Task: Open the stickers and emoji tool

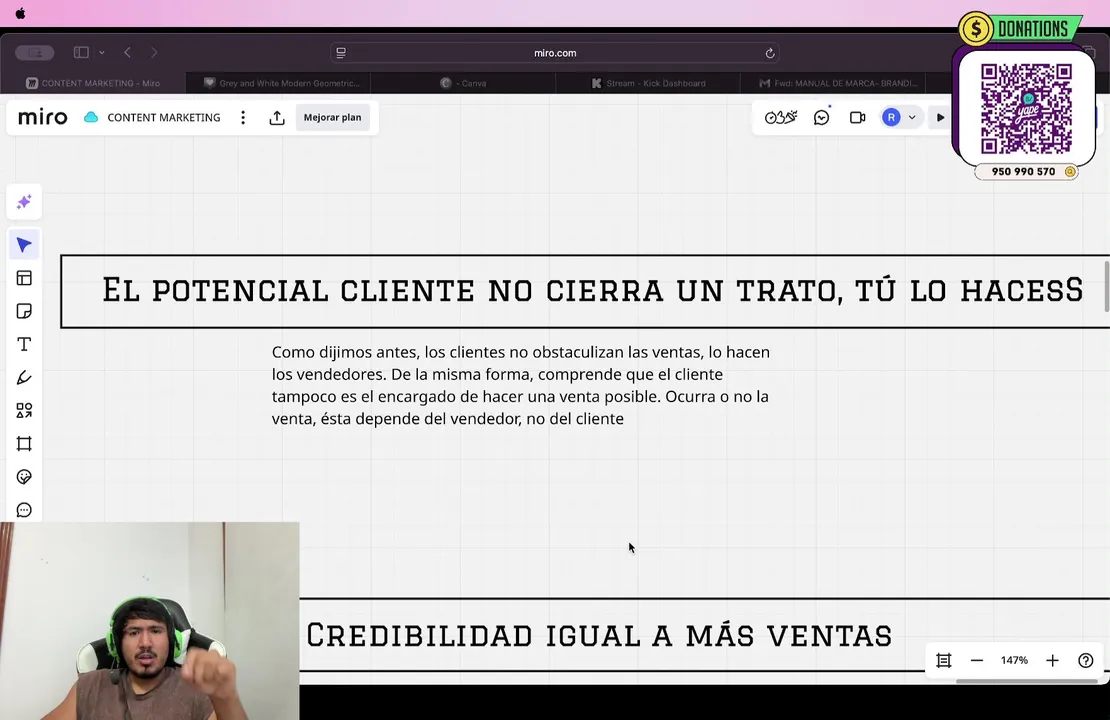Action: (x=24, y=477)
